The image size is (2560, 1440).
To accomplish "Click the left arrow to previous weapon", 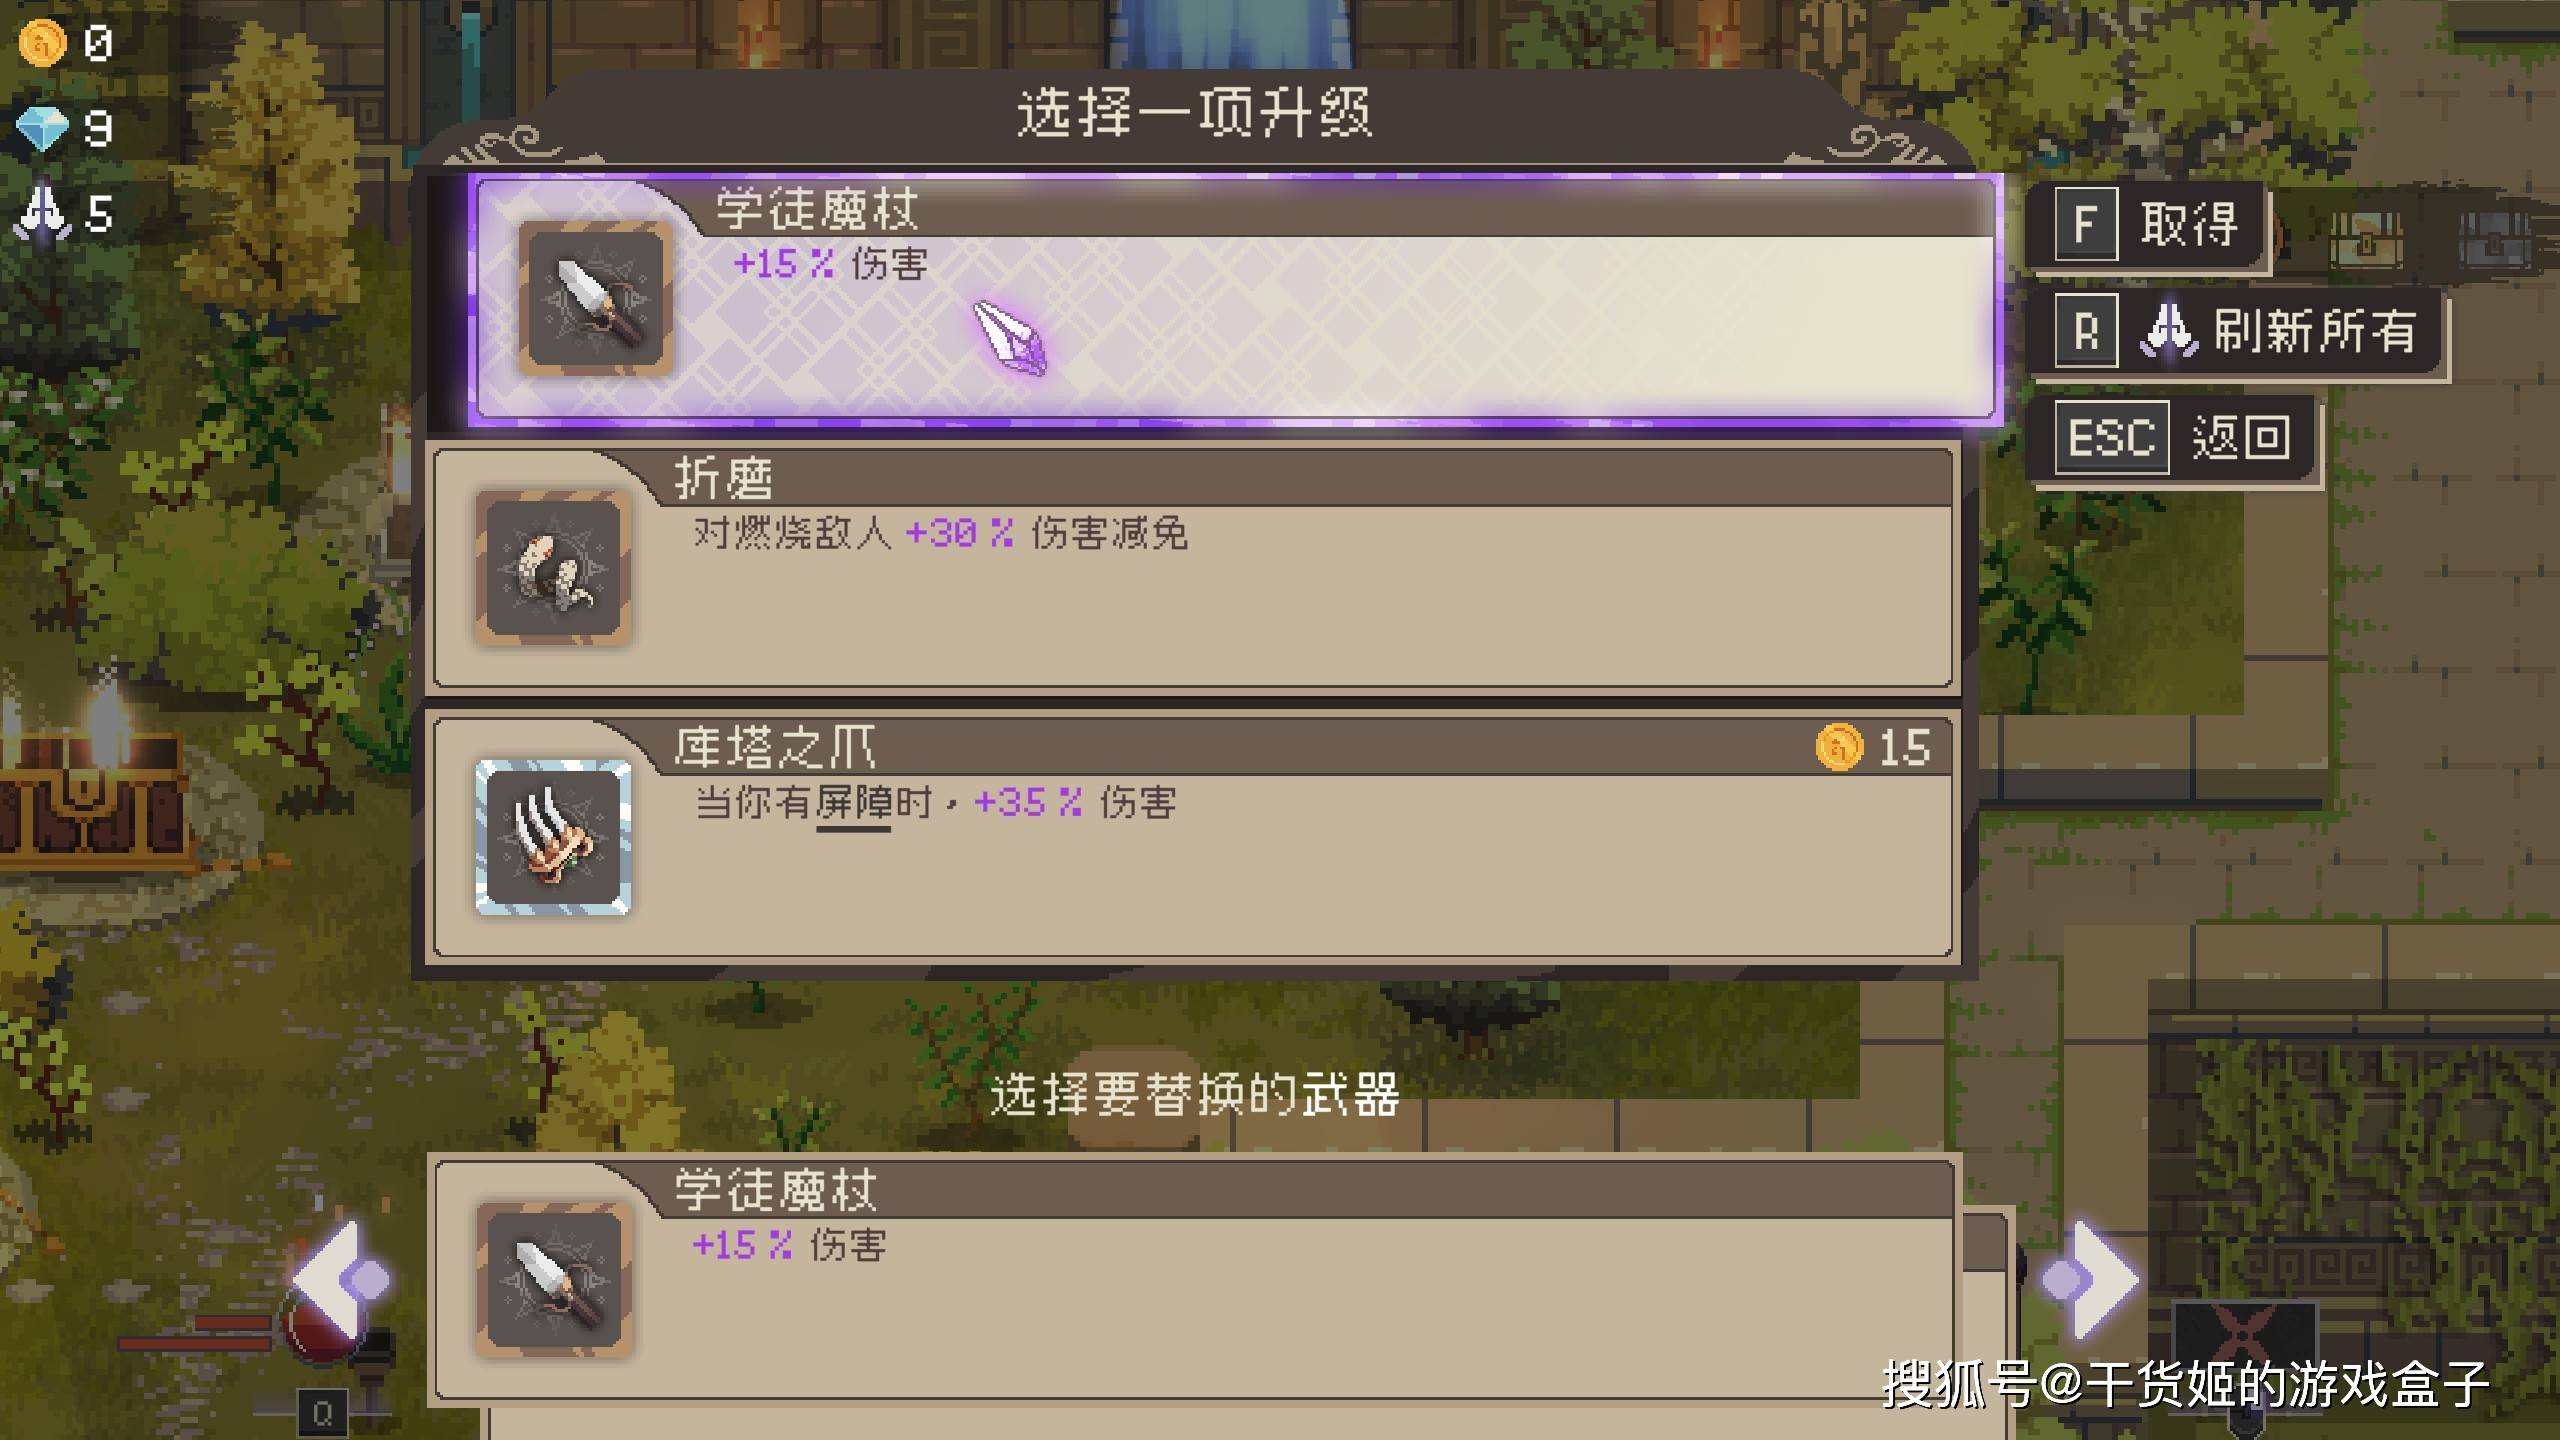I will pyautogui.click(x=341, y=1280).
